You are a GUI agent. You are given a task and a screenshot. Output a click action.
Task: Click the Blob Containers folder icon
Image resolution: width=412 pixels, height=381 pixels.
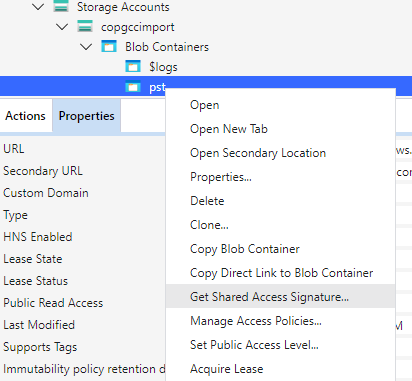pyautogui.click(x=109, y=46)
